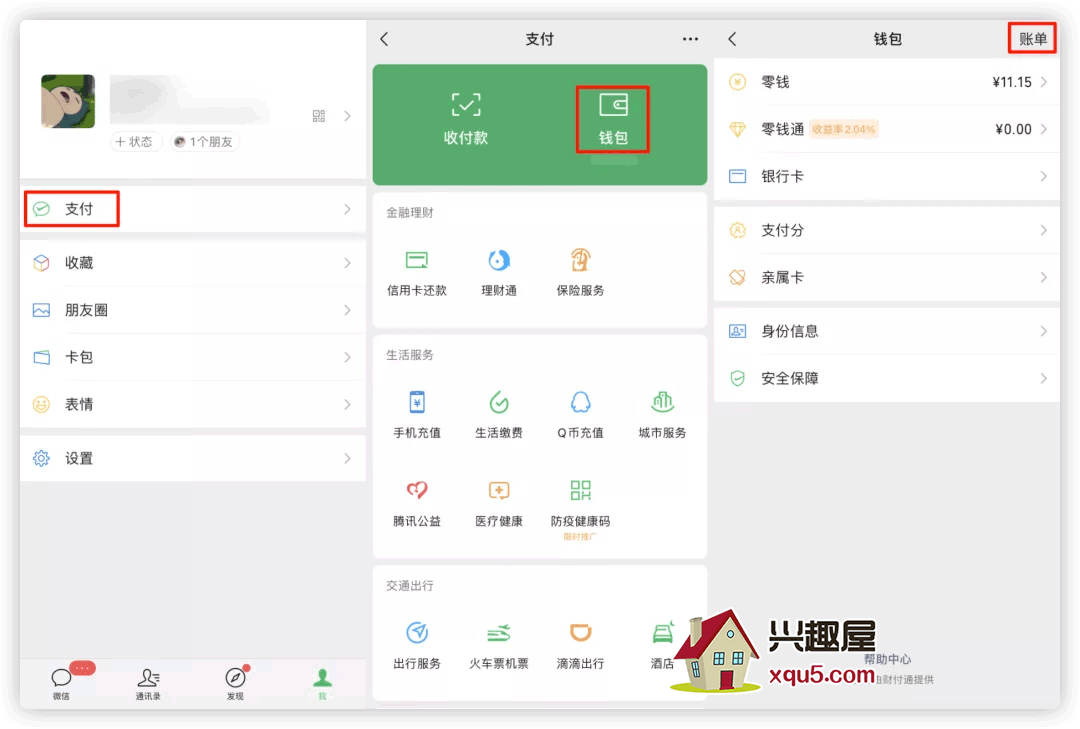This screenshot has width=1080, height=729.
Task: Open the 收藏 favorites row
Action: (193, 263)
